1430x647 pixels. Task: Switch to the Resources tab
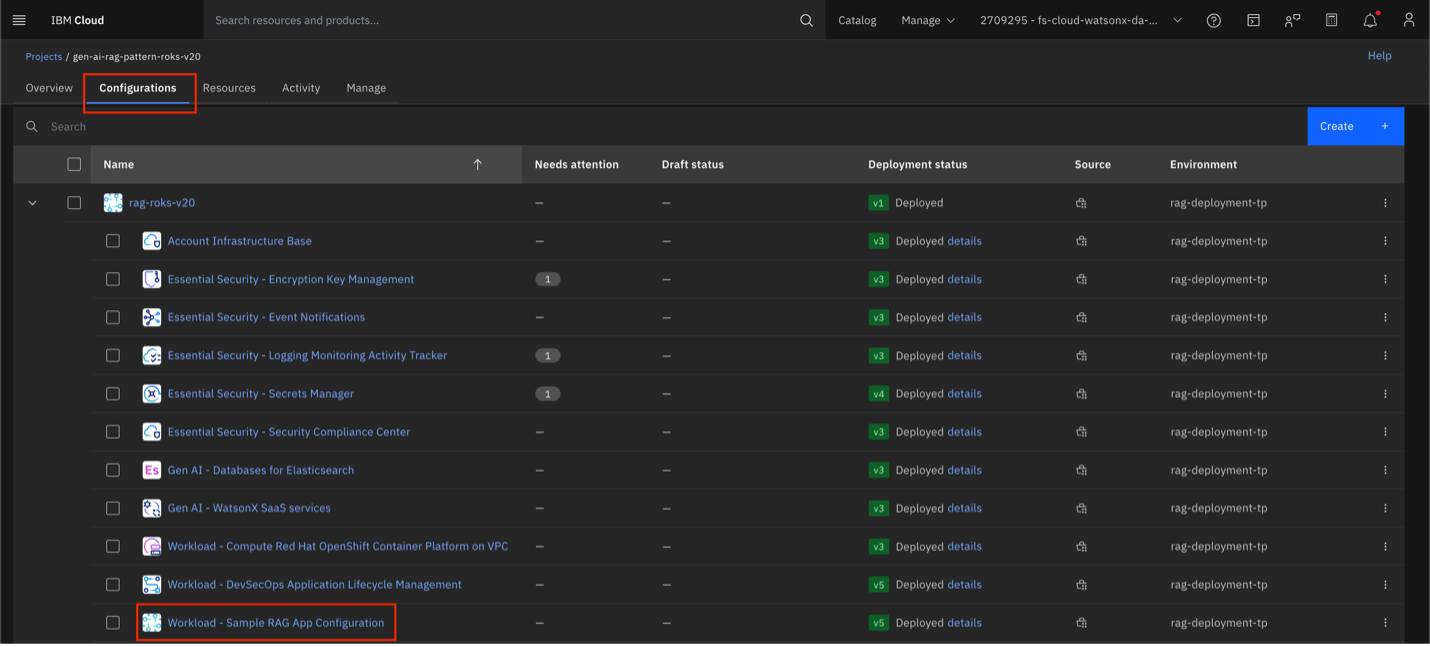coord(229,88)
